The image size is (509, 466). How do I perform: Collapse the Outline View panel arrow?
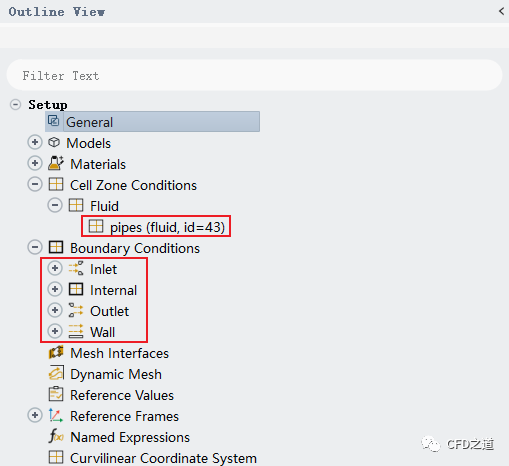pyautogui.click(x=501, y=11)
